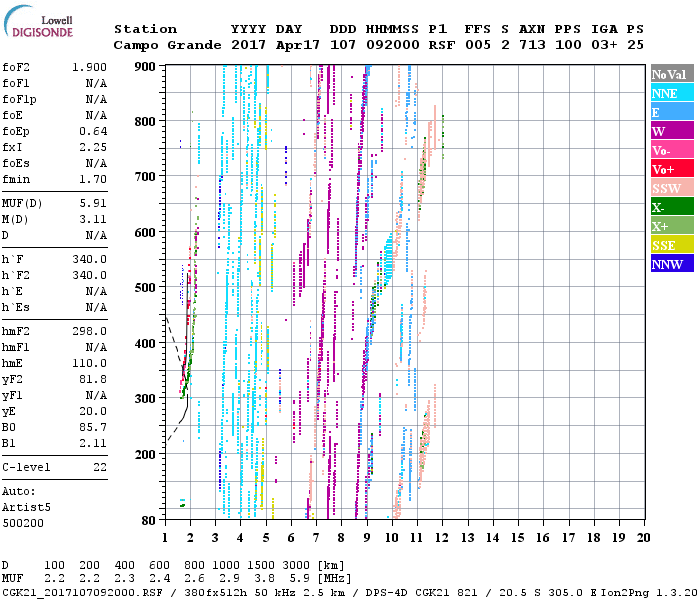This screenshot has width=700, height=600.
Task: Select the E direction legend swatch
Action: point(672,112)
